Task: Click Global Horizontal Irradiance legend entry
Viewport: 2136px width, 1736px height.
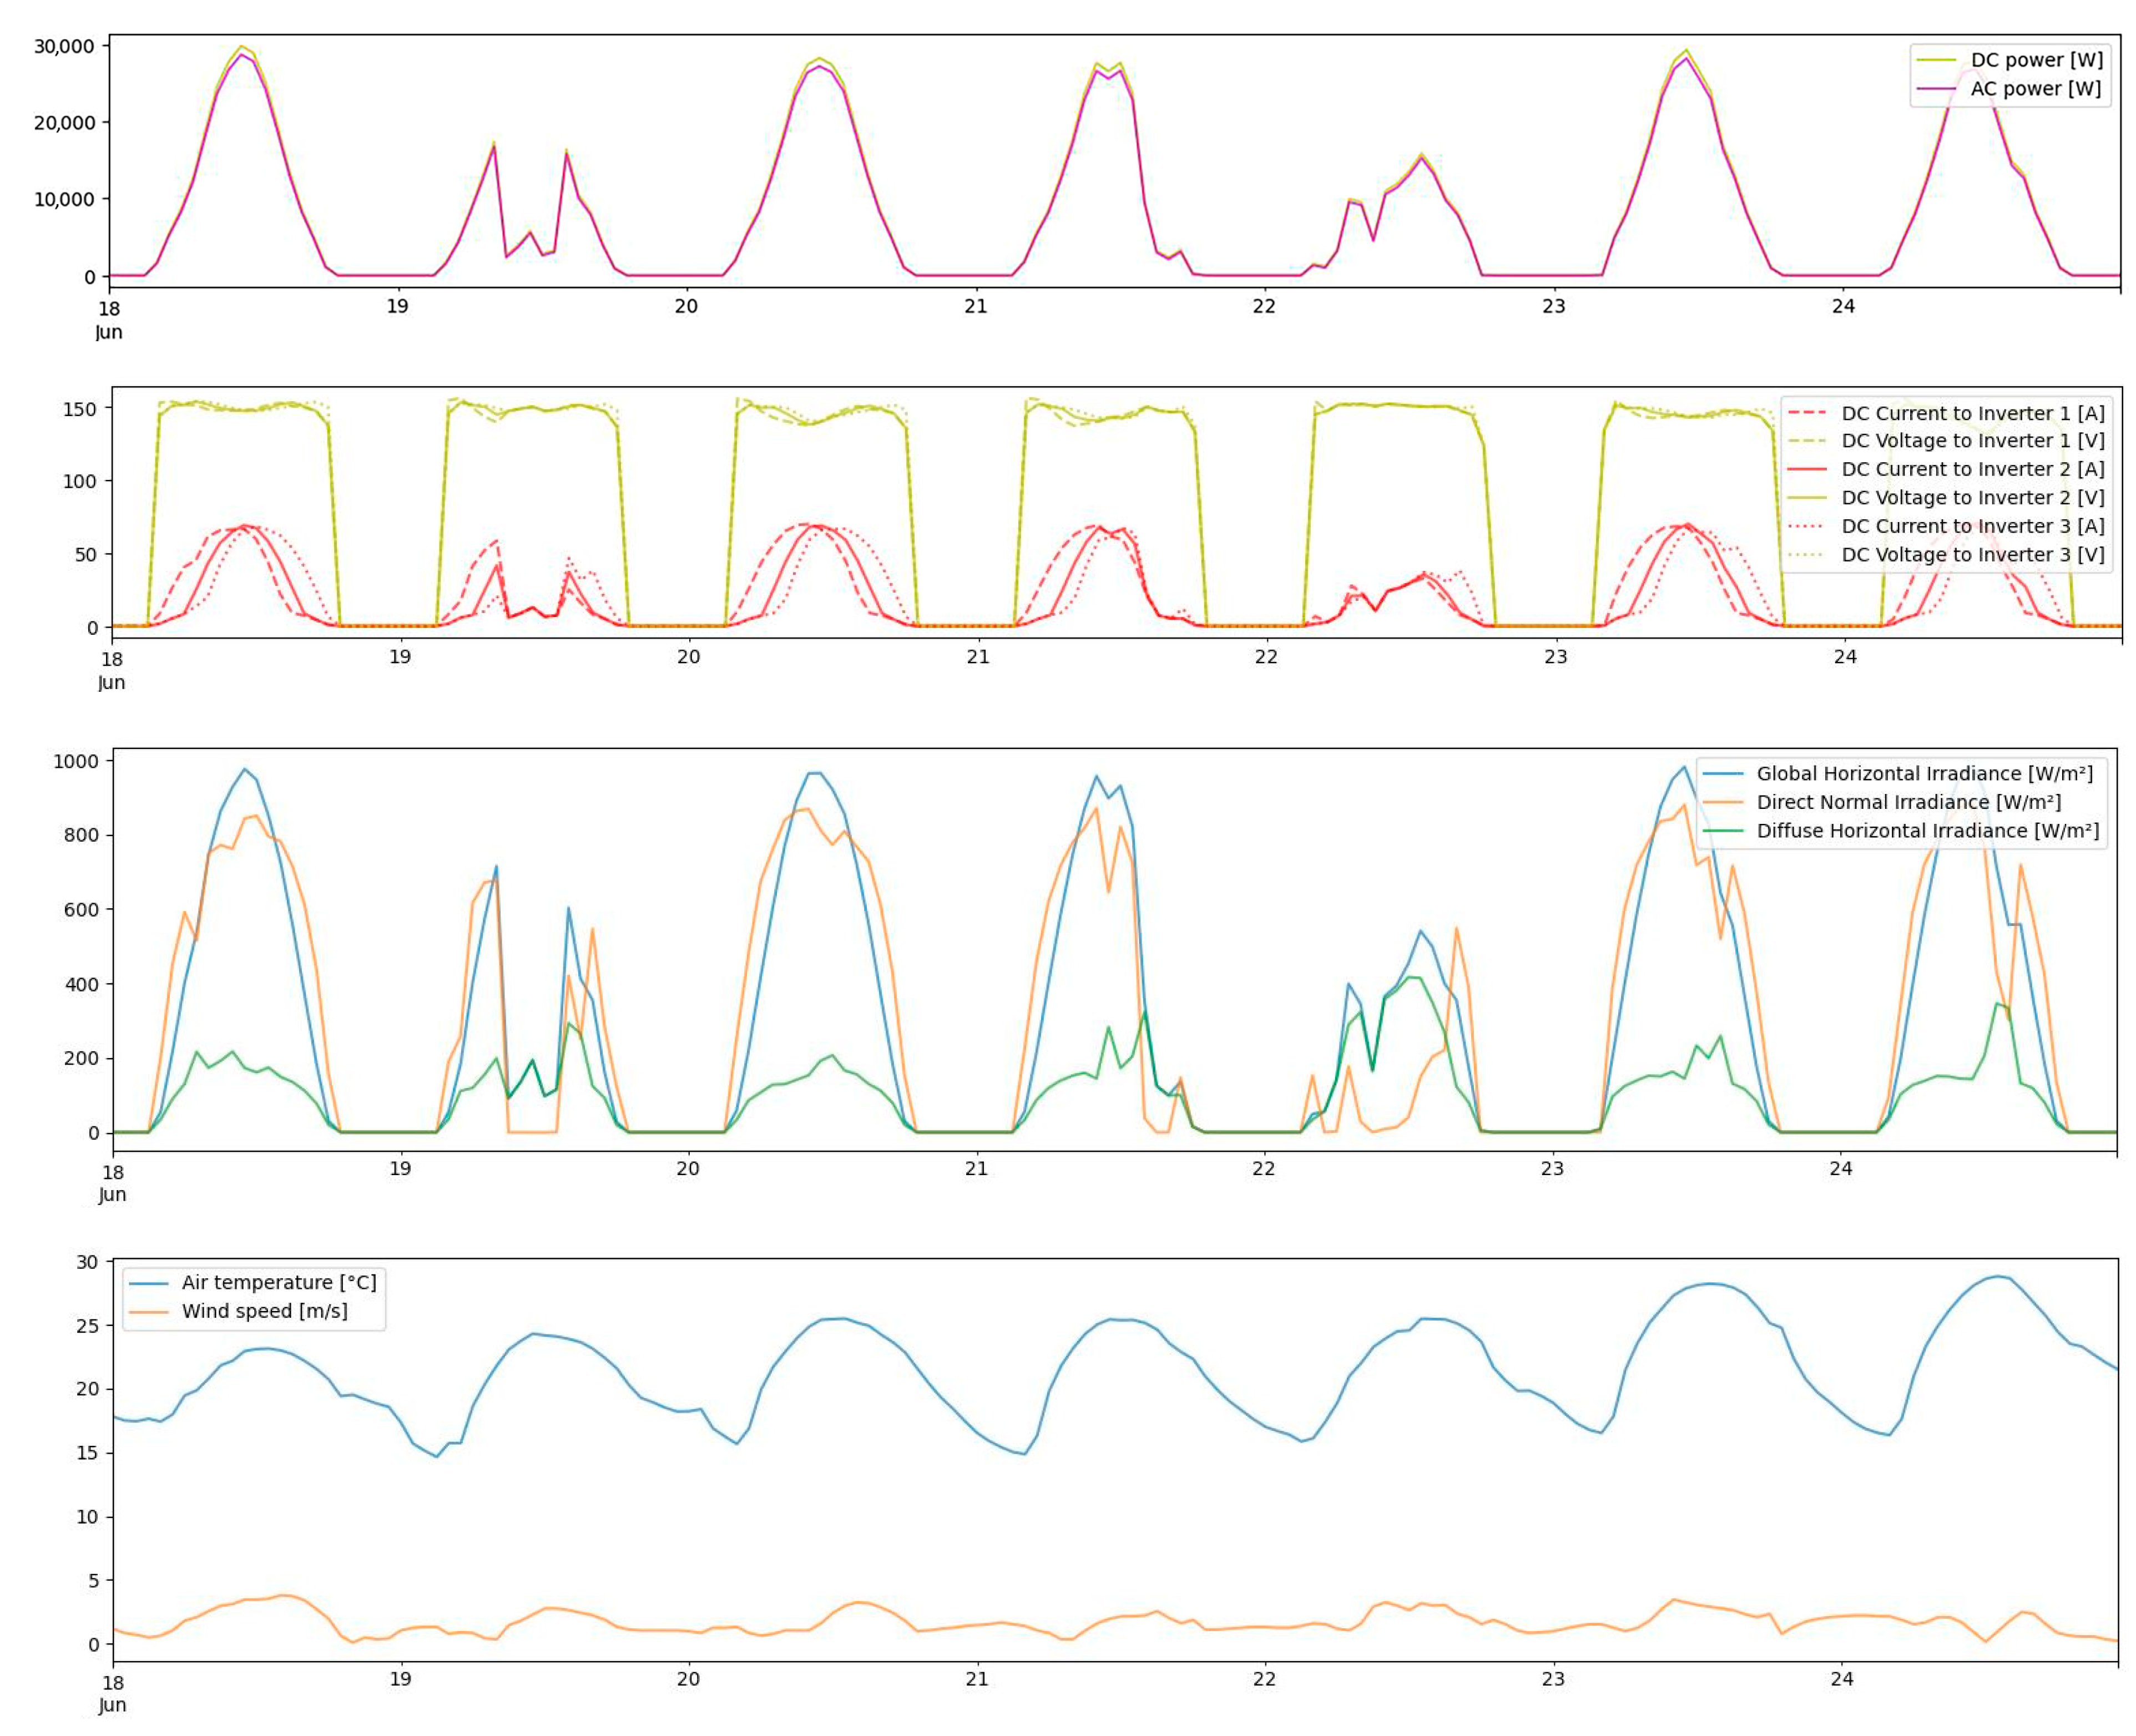Action: coord(1924,773)
